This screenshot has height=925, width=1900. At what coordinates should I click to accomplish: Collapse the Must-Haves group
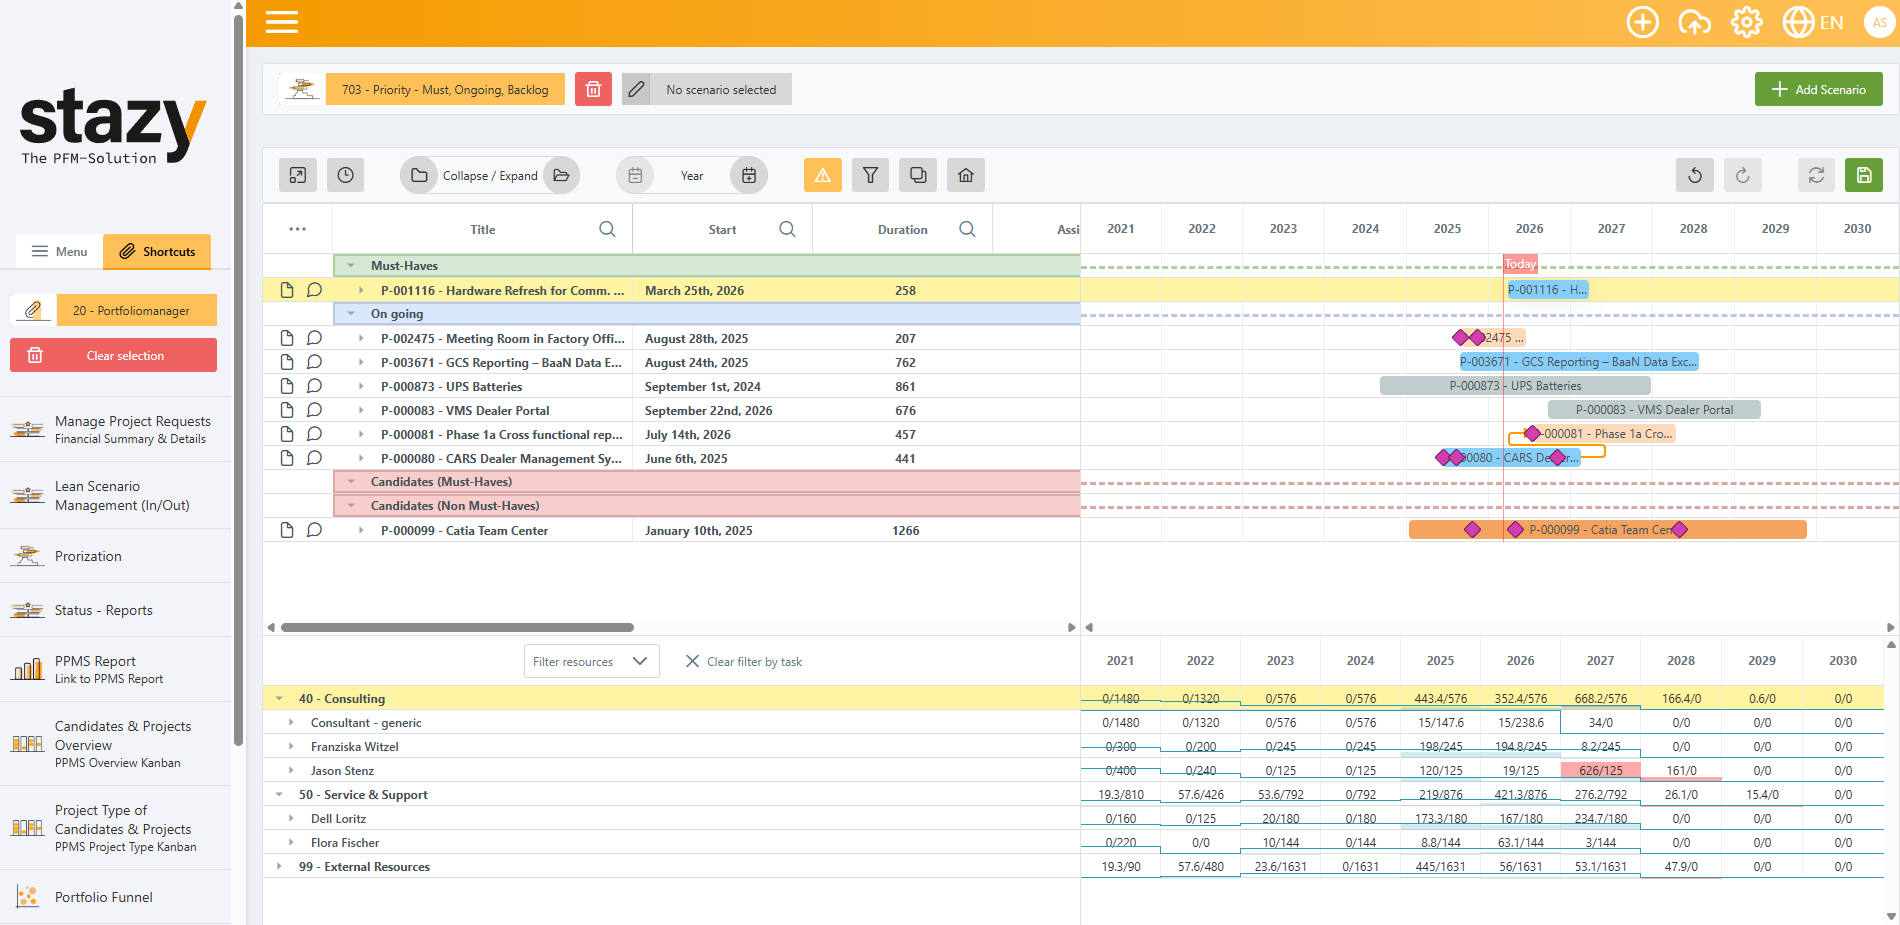(x=351, y=265)
